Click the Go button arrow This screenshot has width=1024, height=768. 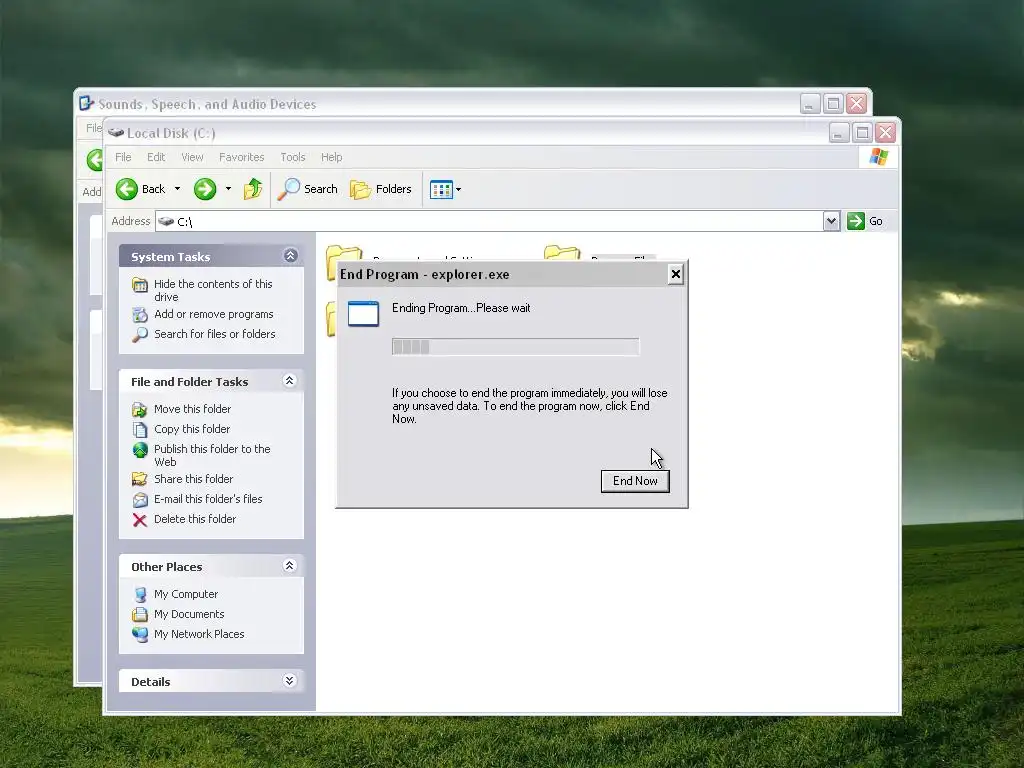pos(856,221)
